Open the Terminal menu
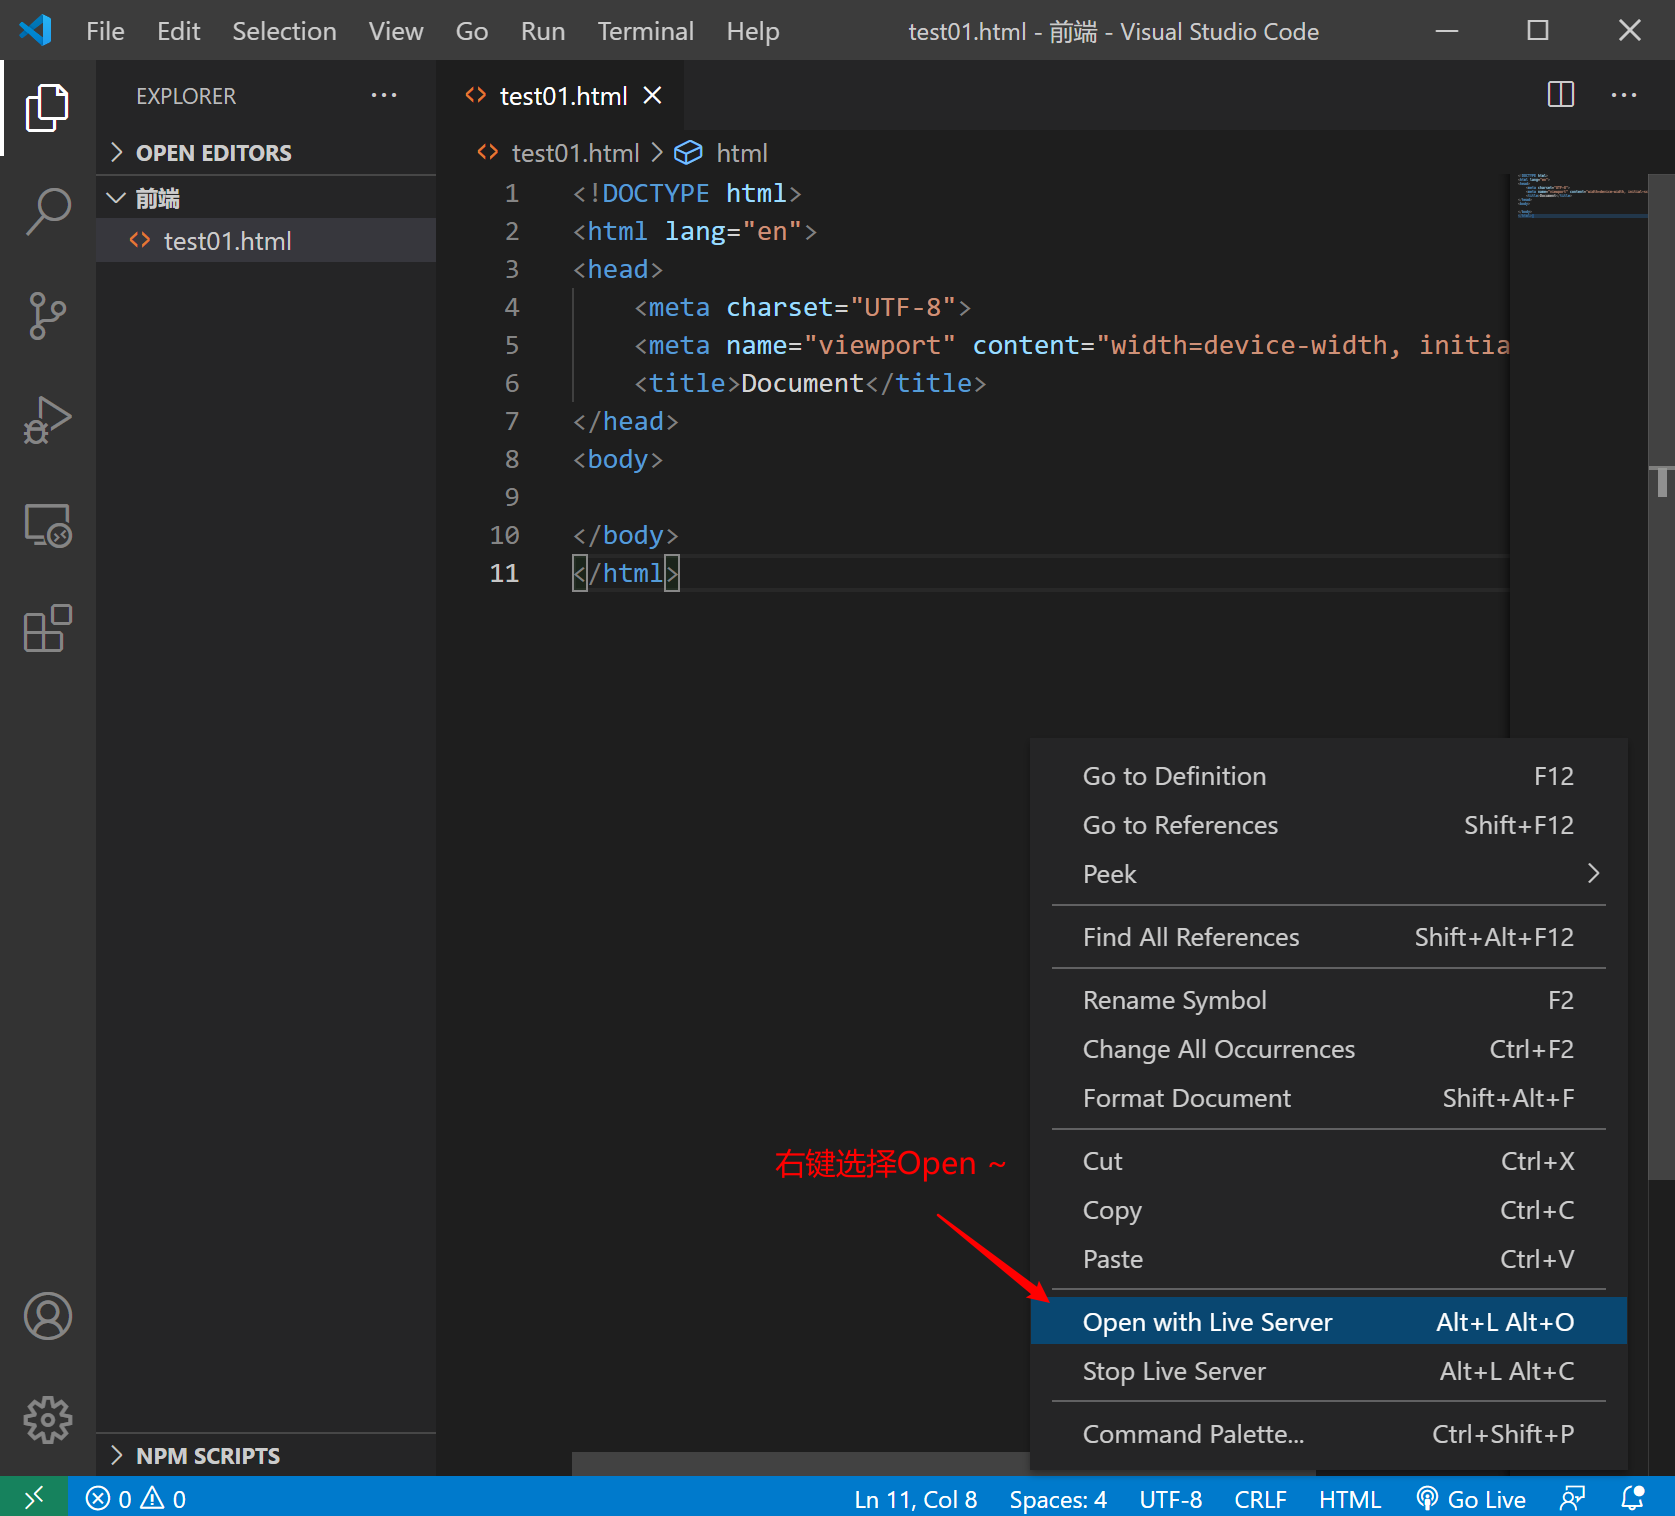Screen dimensions: 1675x1516 [x=645, y=31]
